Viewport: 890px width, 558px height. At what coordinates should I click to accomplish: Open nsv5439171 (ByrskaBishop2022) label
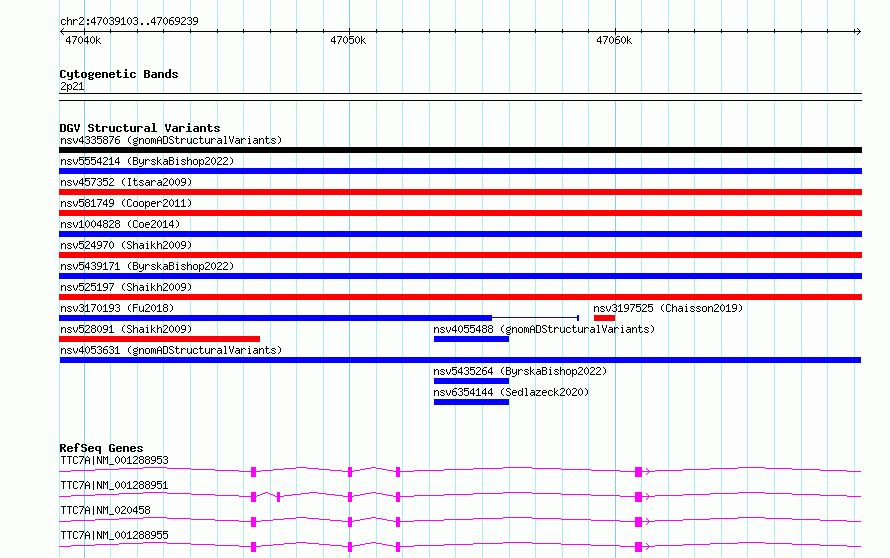(147, 266)
